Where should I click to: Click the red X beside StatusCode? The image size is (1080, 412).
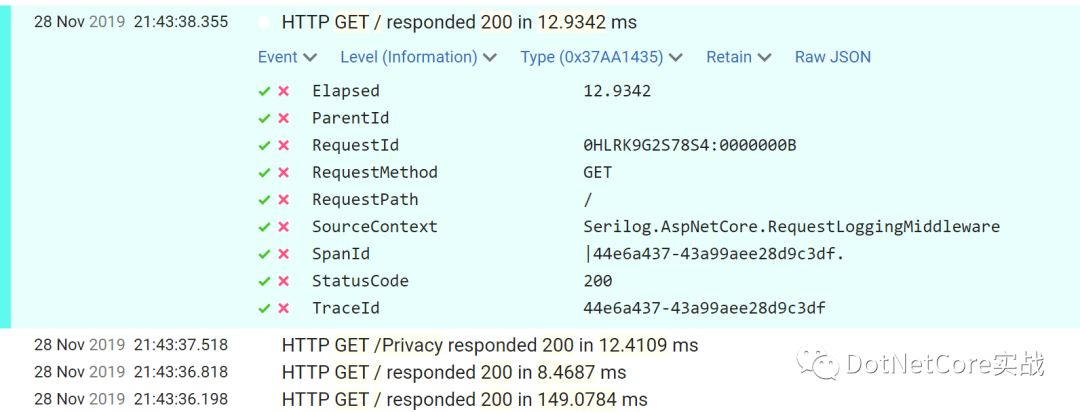(x=283, y=282)
